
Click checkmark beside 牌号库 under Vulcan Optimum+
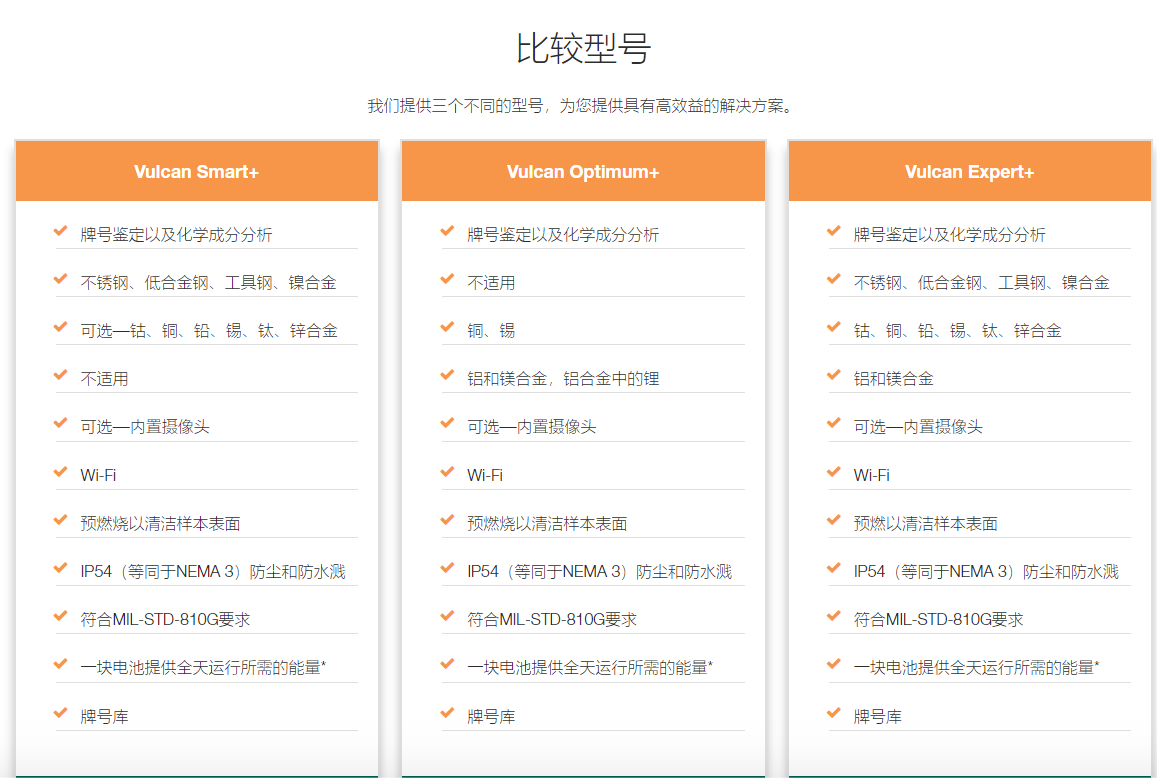(x=447, y=713)
